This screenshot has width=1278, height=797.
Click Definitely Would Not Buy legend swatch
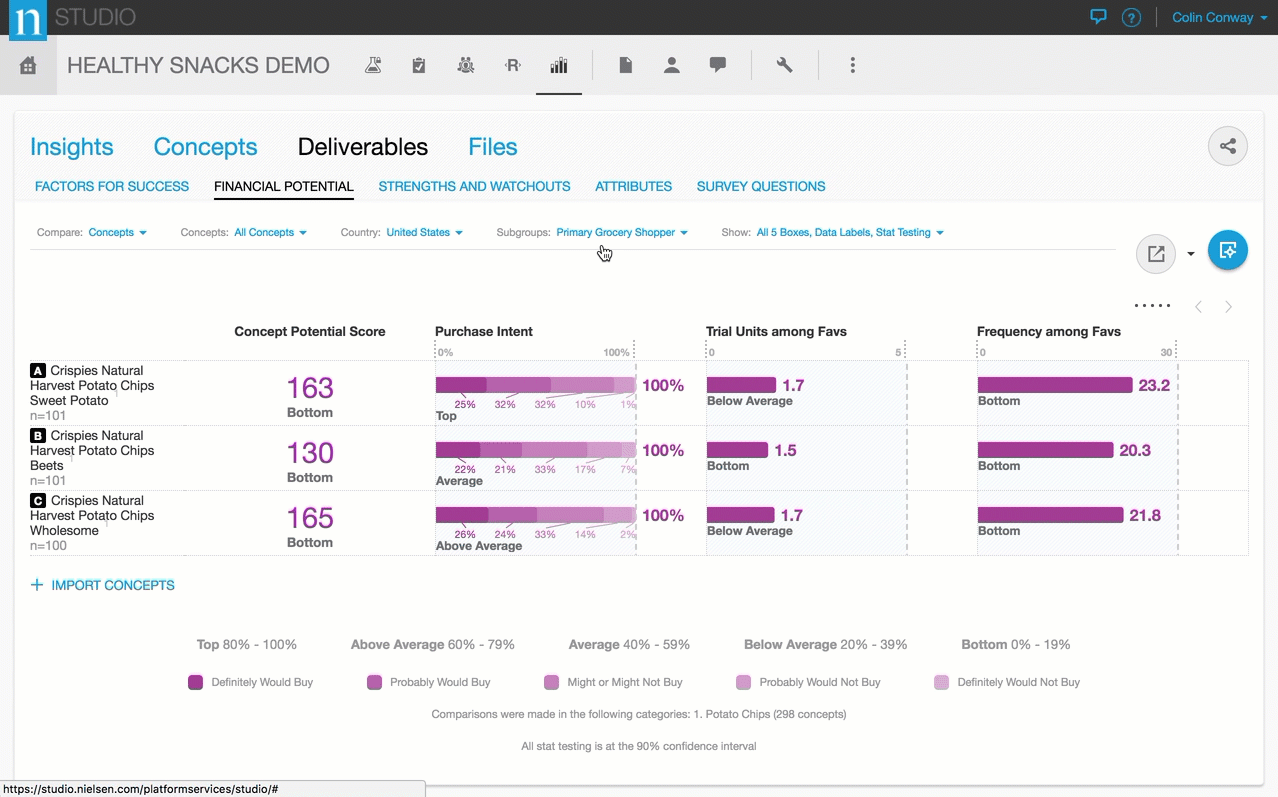pyautogui.click(x=941, y=682)
